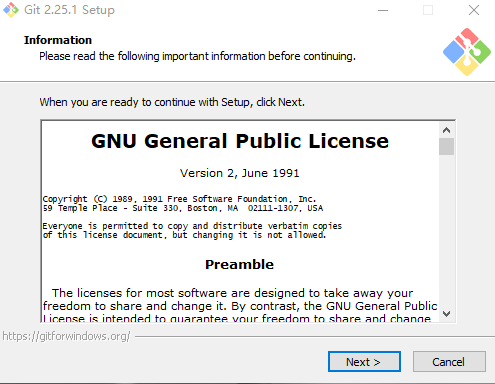This screenshot has height=384, width=495.
Task: Click the license box scroll-down arrow
Action: point(447,314)
